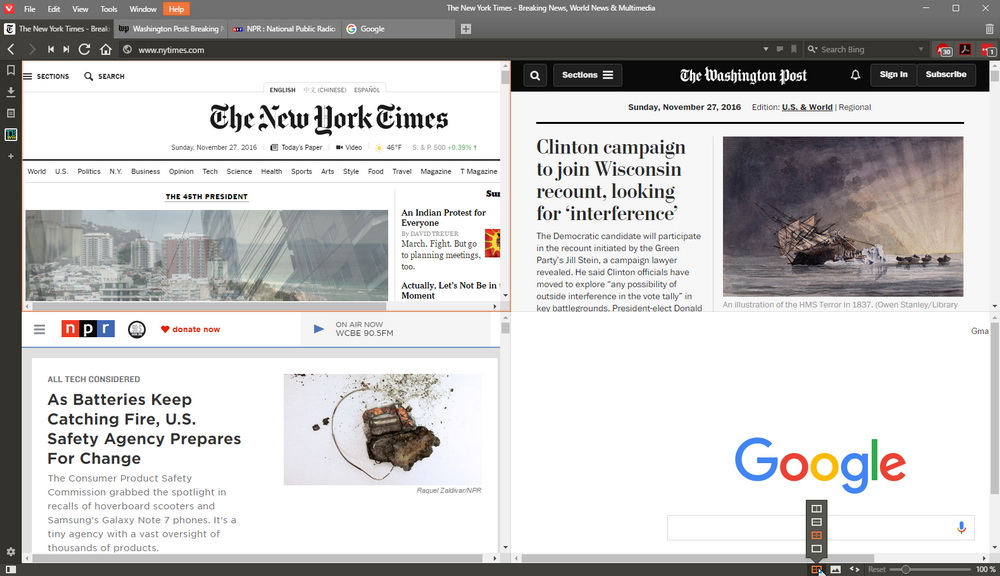This screenshot has height=576, width=1000.
Task: Click the page tiling button in status bar
Action: coord(816,569)
